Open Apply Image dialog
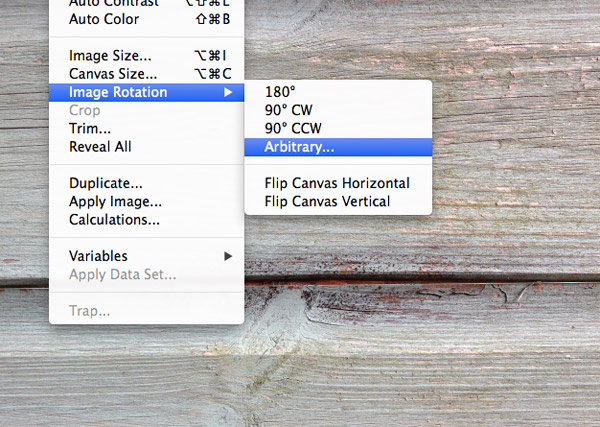This screenshot has height=427, width=600. [x=115, y=201]
